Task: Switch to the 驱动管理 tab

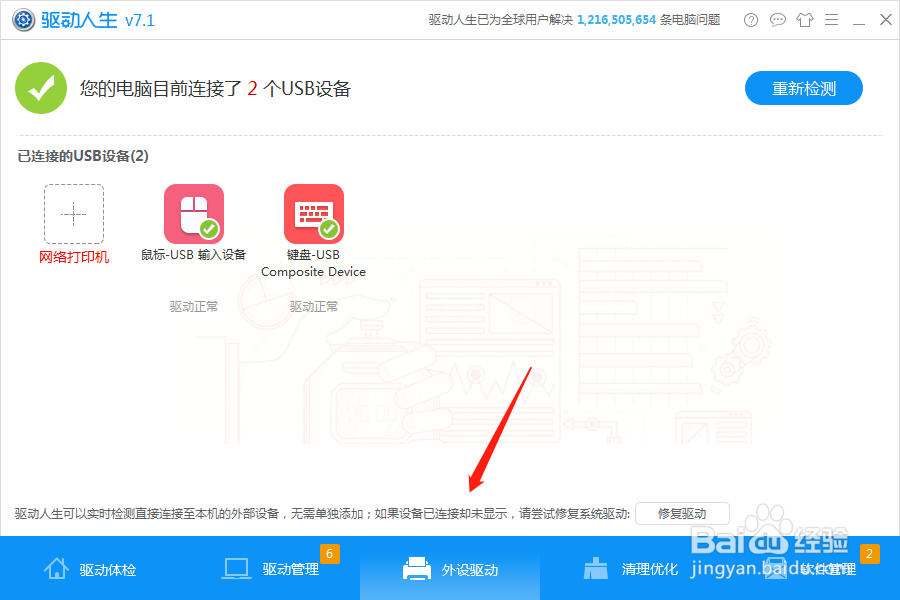Action: (x=270, y=568)
